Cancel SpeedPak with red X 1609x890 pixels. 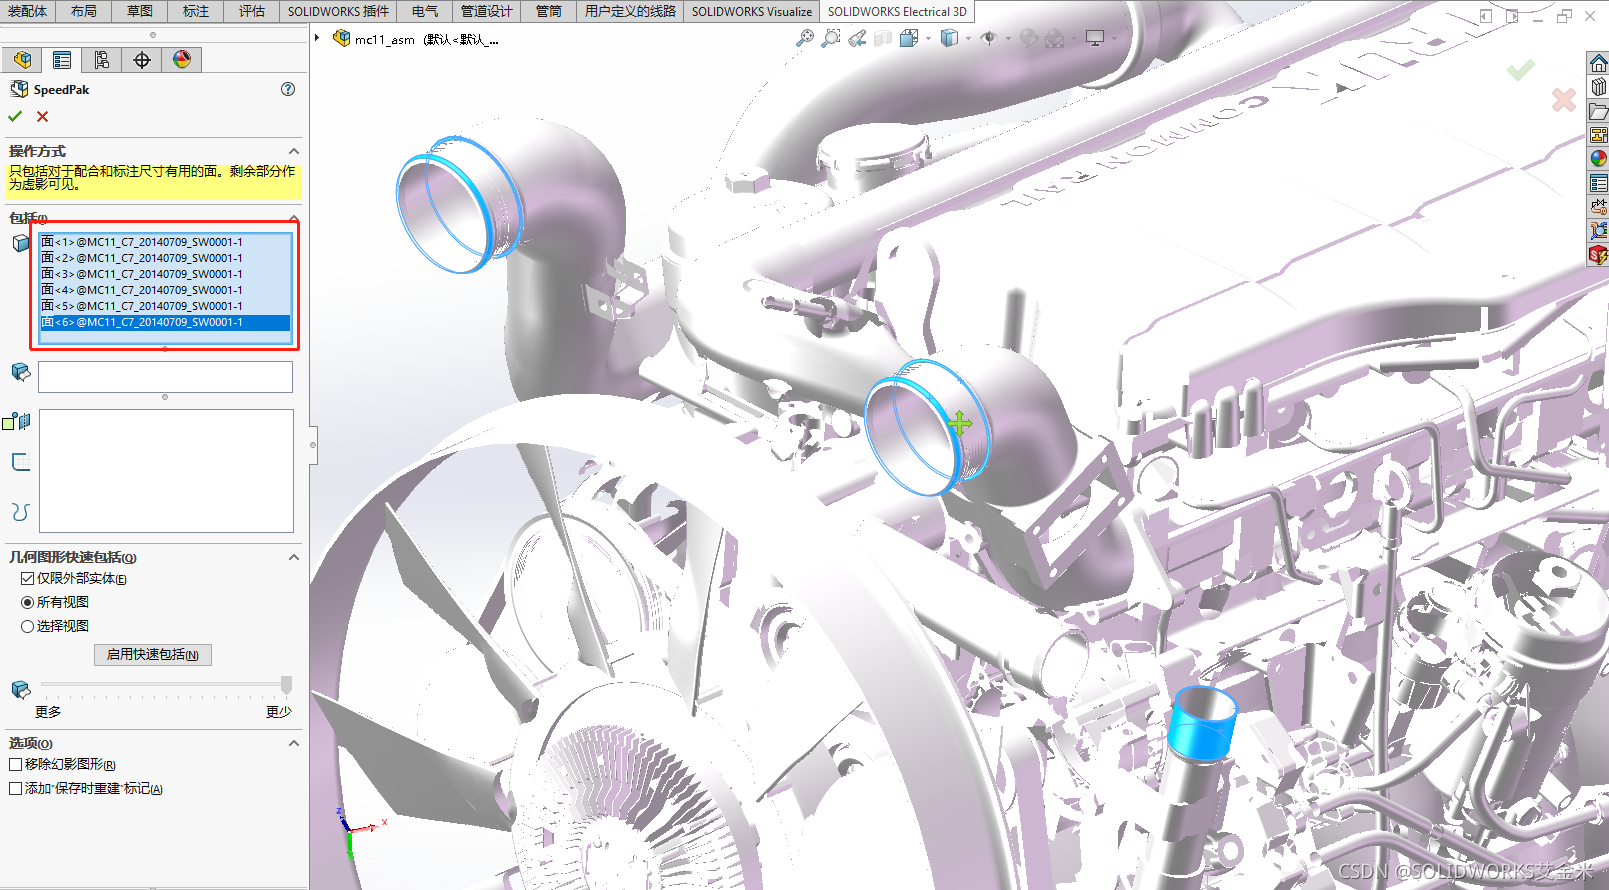[42, 116]
